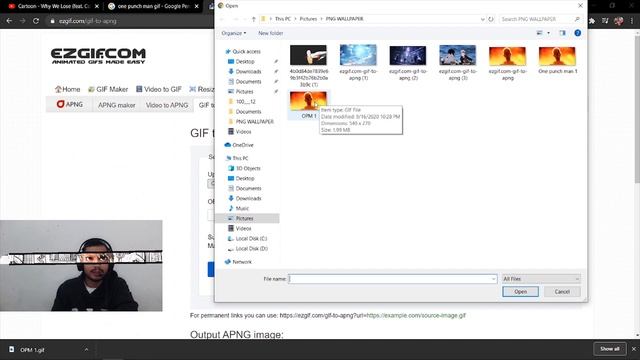This screenshot has height=360, width=640.
Task: Select Quick access in the navigation tree
Action: [x=246, y=51]
